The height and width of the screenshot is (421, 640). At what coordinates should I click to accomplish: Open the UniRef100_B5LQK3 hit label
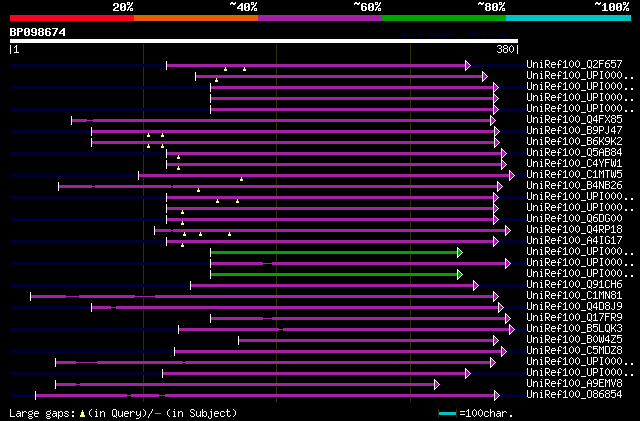pyautogui.click(x=574, y=328)
